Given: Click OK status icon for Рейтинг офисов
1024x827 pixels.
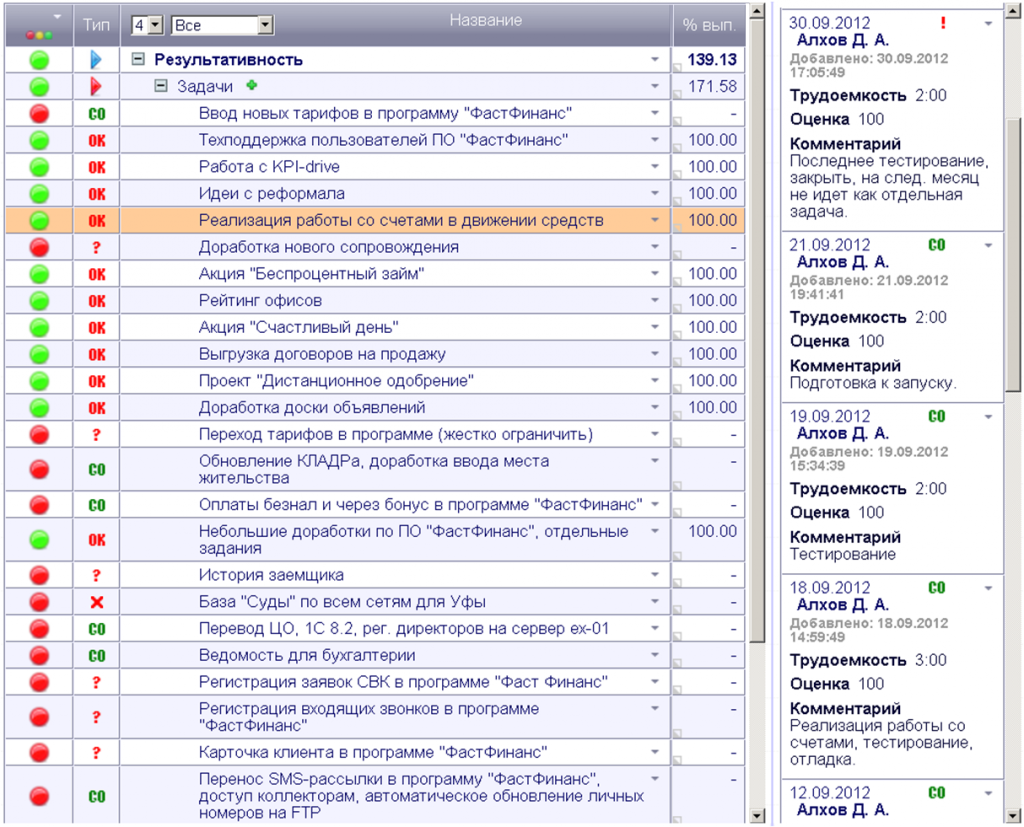Looking at the screenshot, I should (x=97, y=301).
